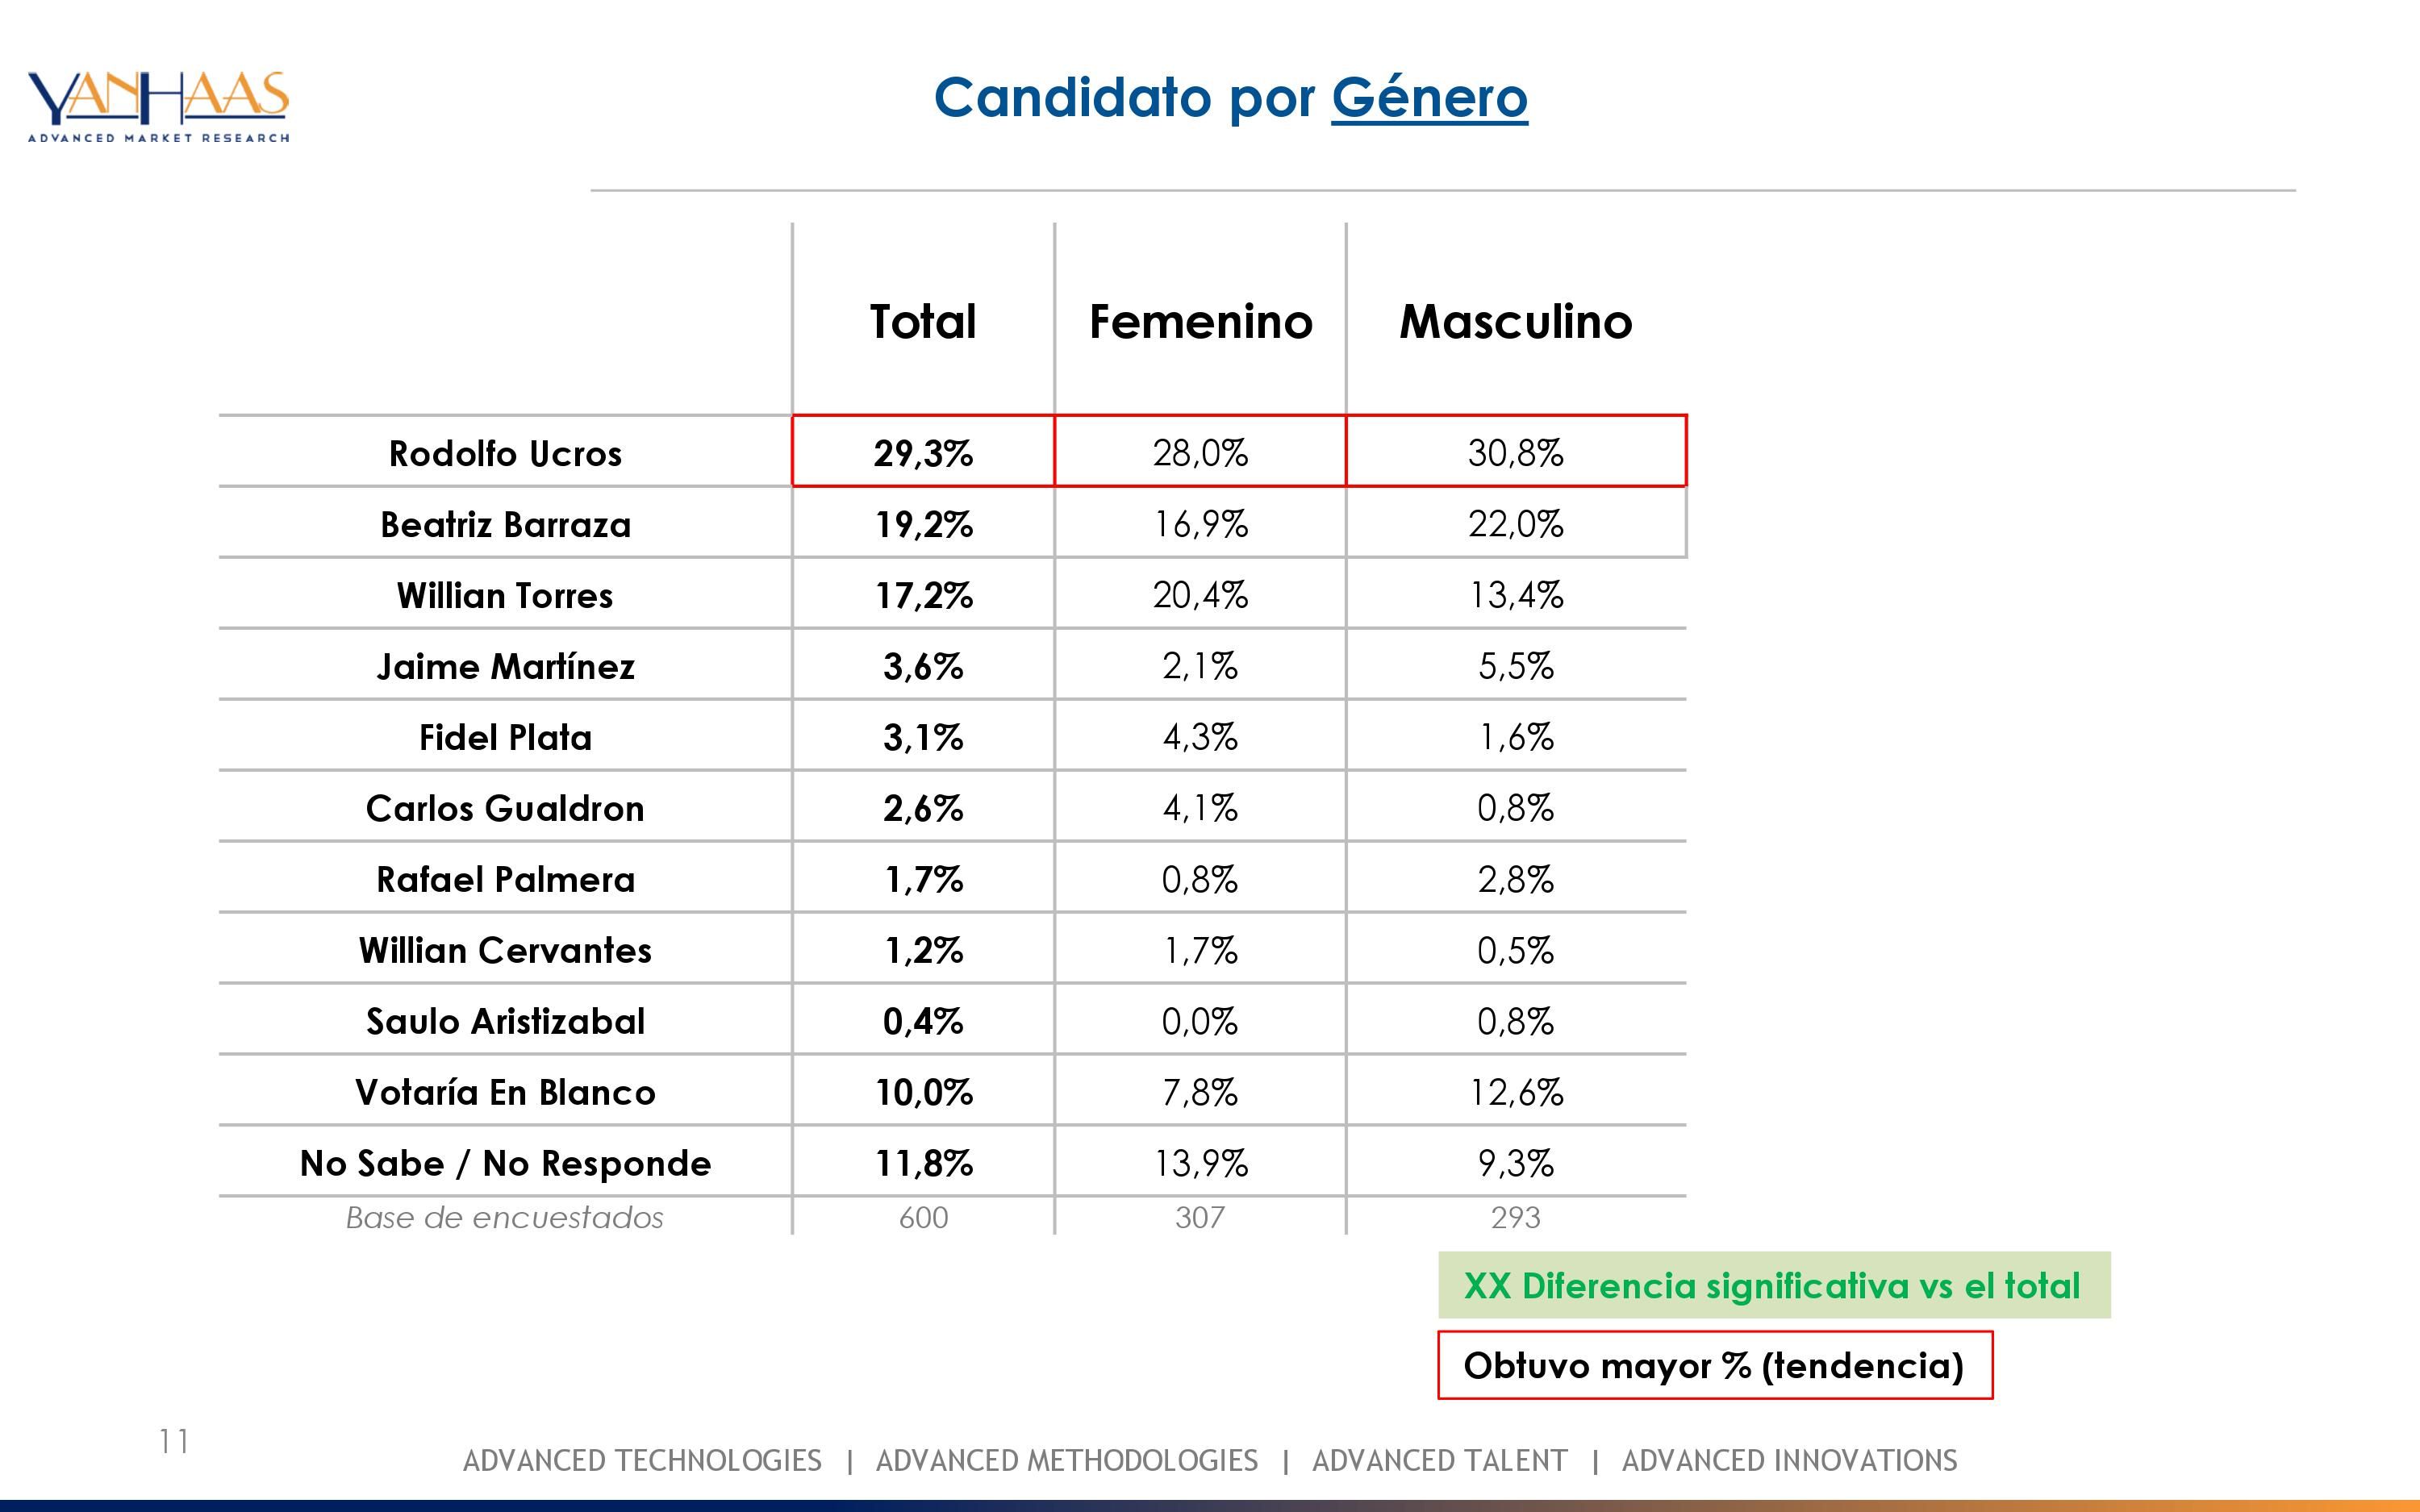The height and width of the screenshot is (1512, 2420).
Task: Click the green Diferencia significativa legend box
Action: coord(1773,1285)
